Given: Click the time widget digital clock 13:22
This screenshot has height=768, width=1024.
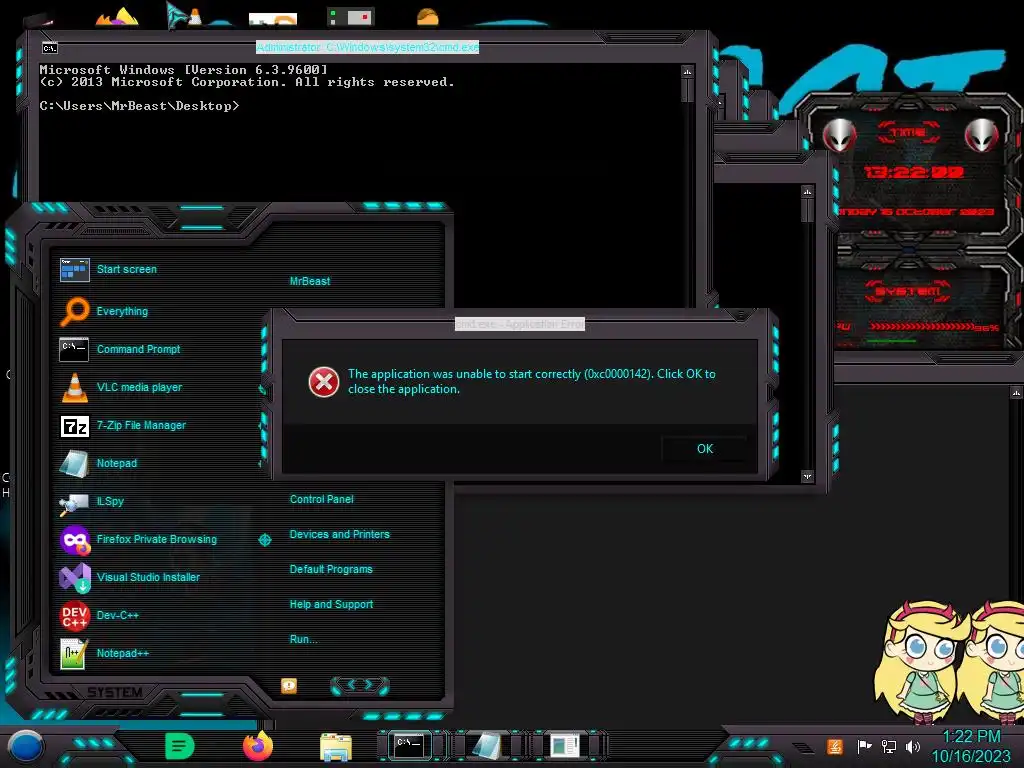Looking at the screenshot, I should [x=913, y=172].
